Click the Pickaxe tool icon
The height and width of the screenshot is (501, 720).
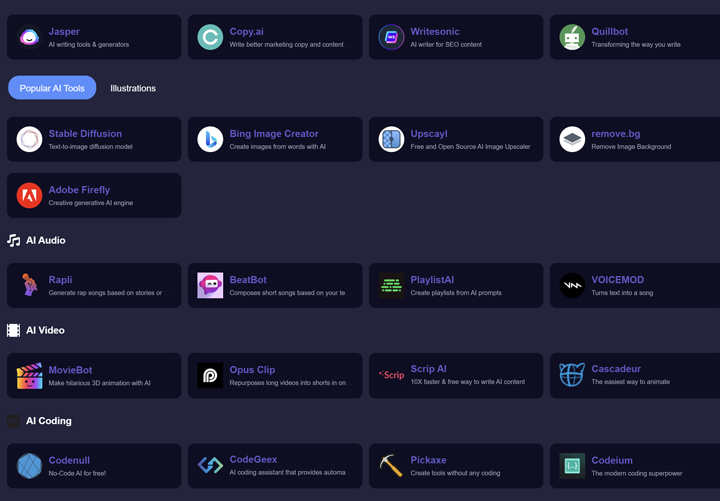tap(391, 466)
